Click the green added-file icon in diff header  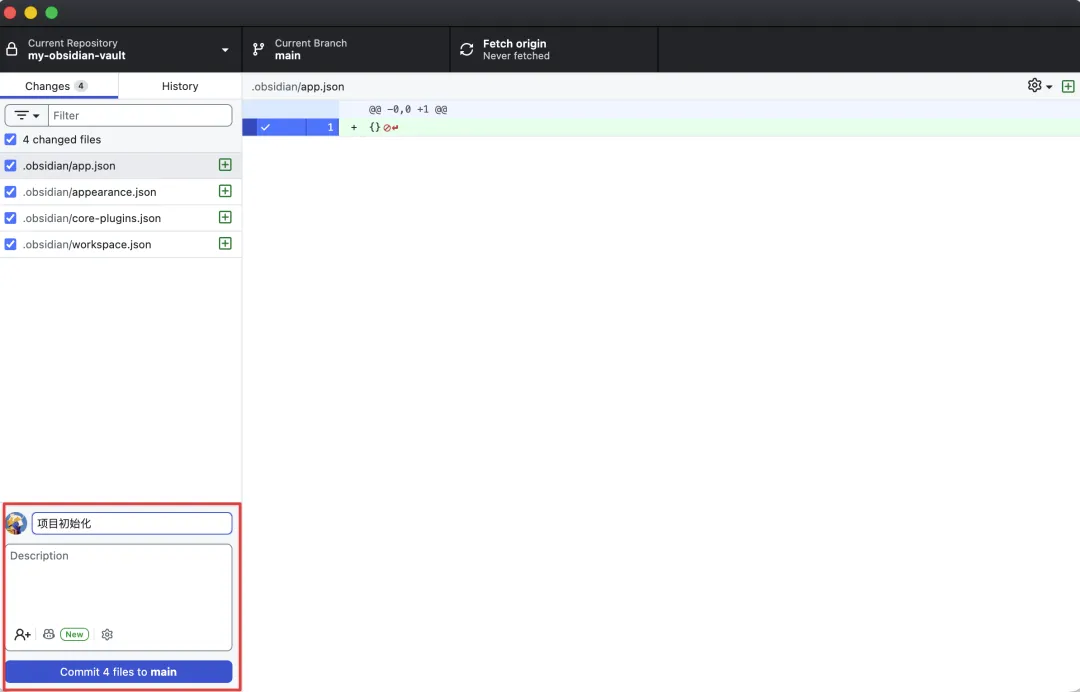point(1068,86)
